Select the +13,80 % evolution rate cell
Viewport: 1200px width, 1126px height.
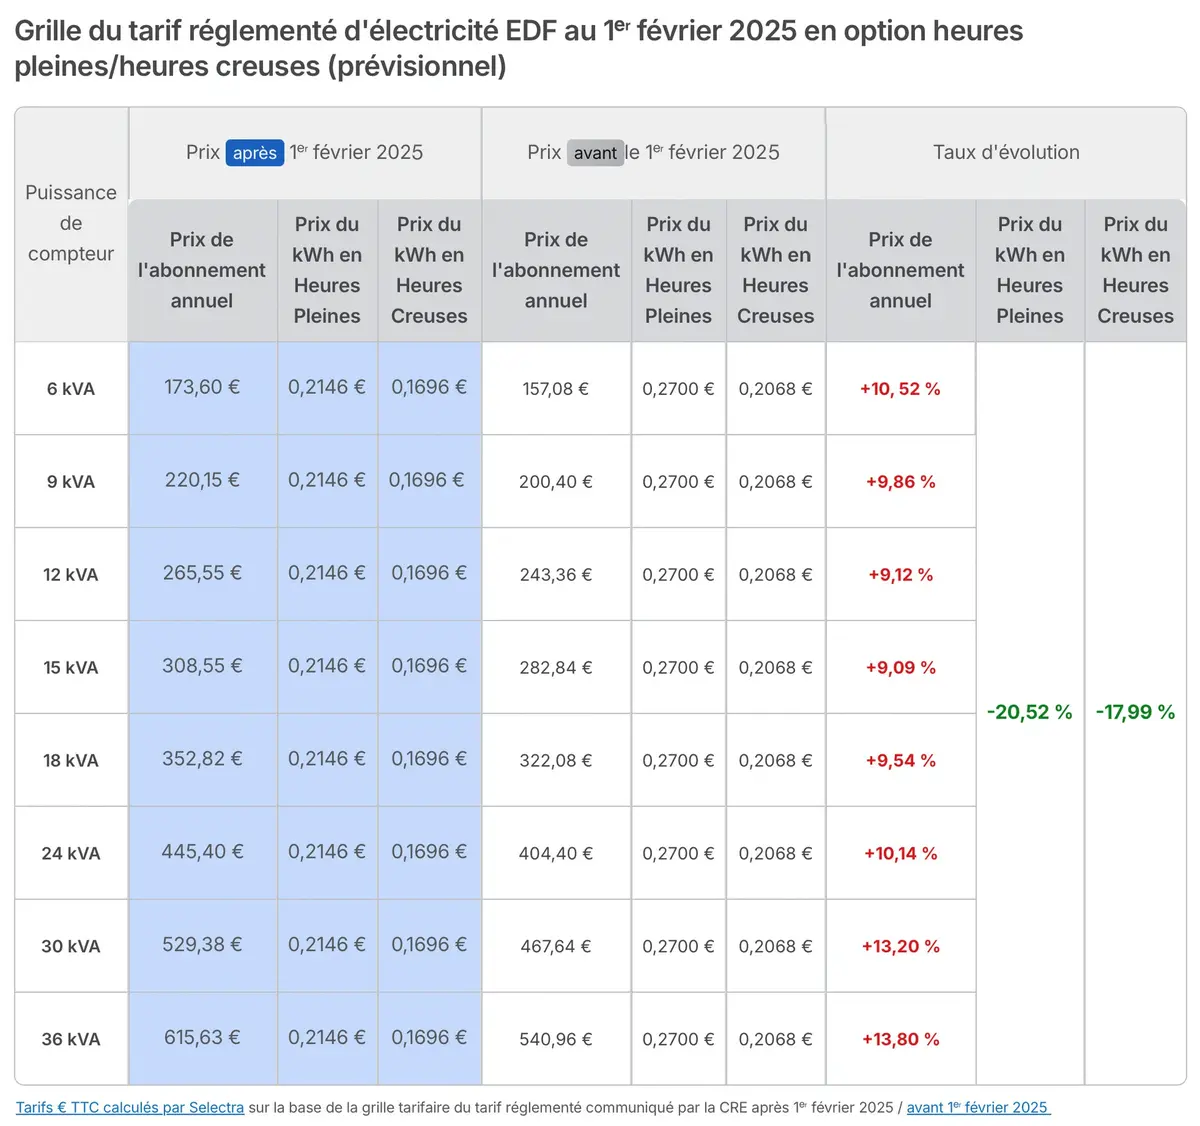[x=899, y=1038]
